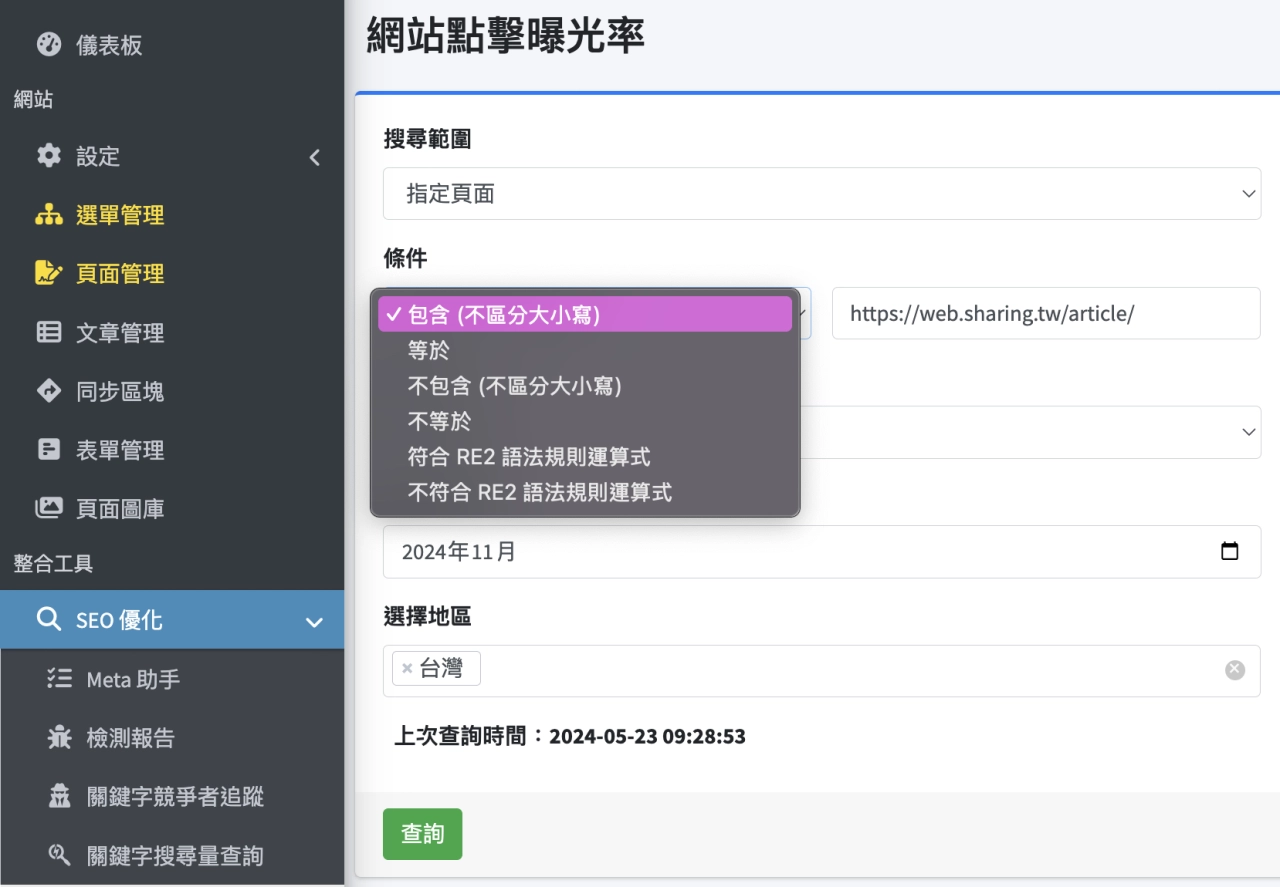This screenshot has height=887, width=1280.
Task: Click the 選擇地區 label
Action: 427,617
